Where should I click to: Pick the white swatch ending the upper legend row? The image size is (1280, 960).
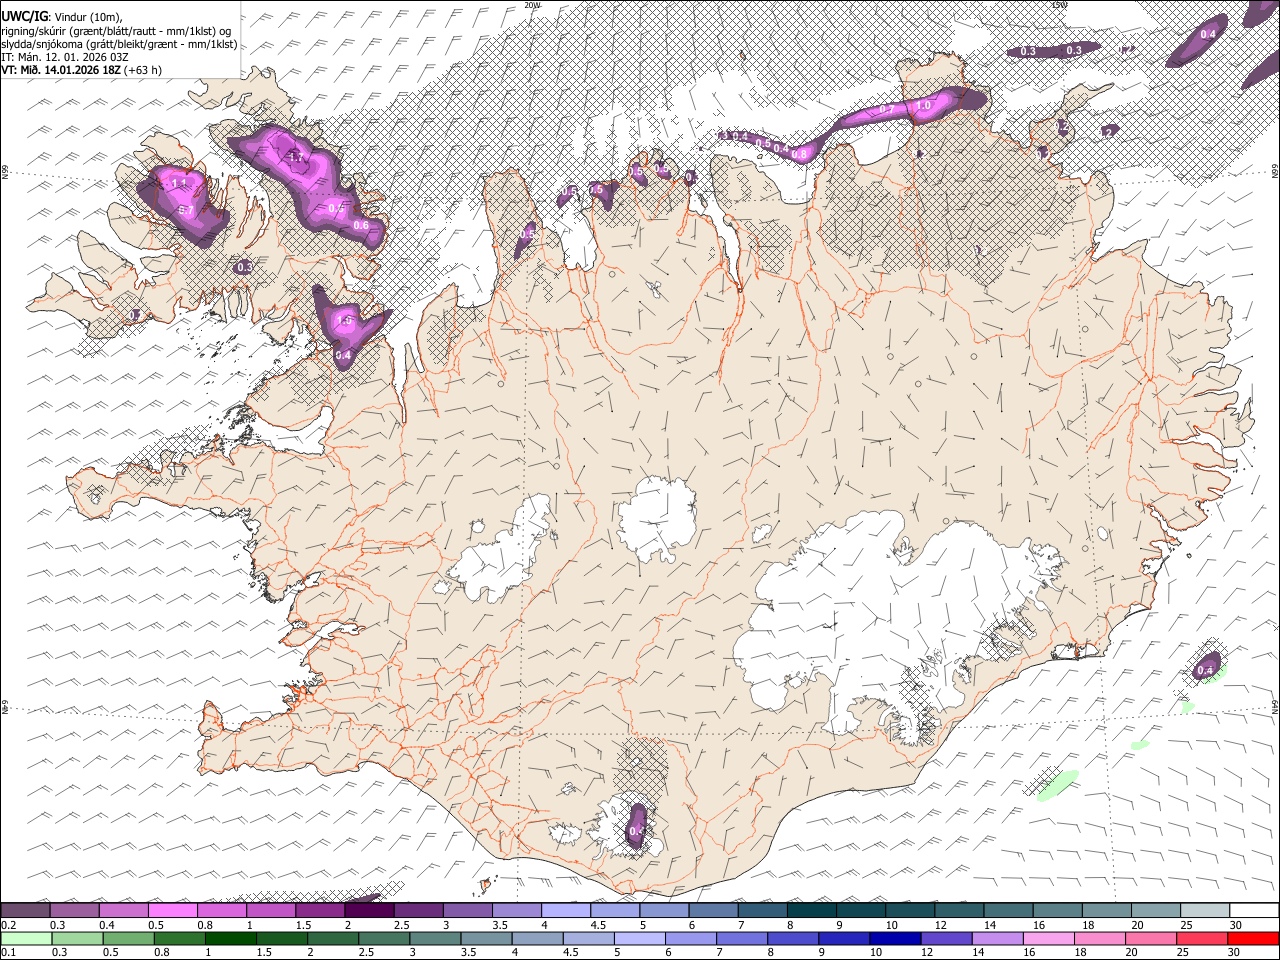tap(1254, 910)
